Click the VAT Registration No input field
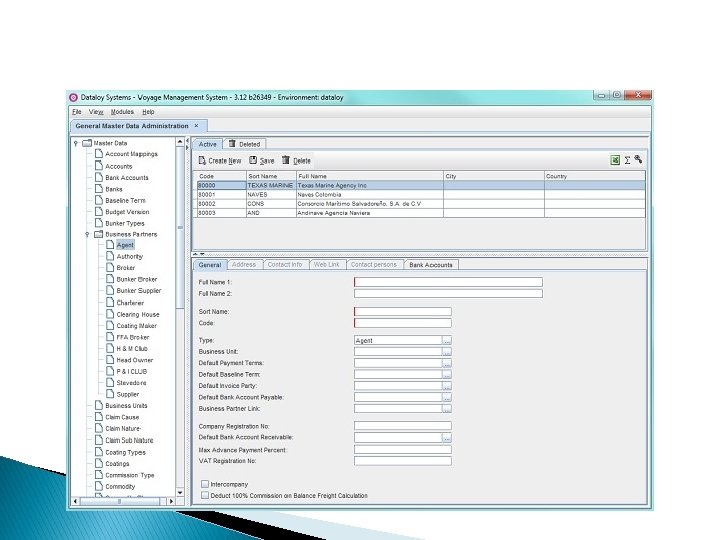720x540 pixels. tap(403, 461)
